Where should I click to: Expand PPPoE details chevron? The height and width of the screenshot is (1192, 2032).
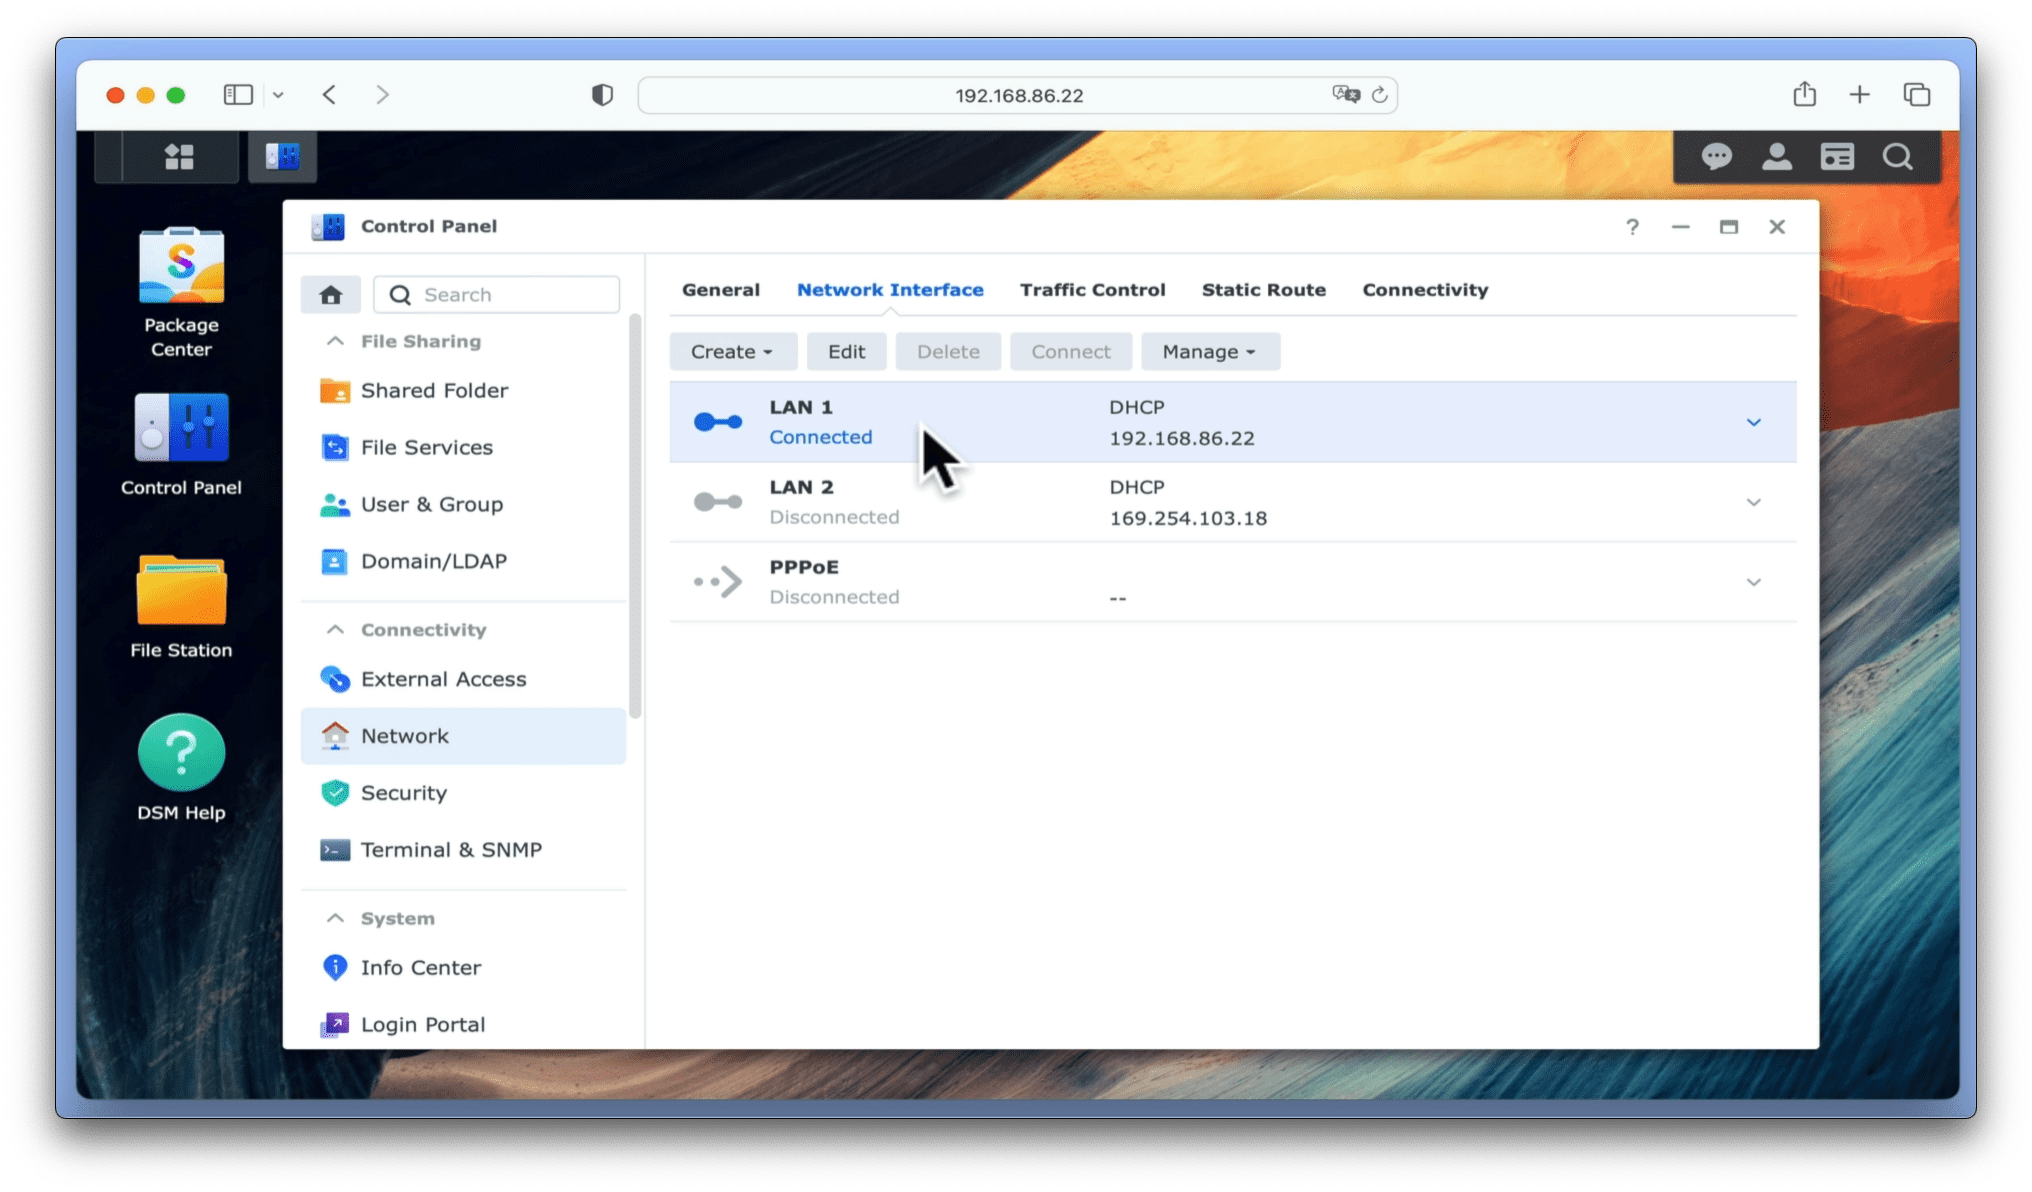1754,583
